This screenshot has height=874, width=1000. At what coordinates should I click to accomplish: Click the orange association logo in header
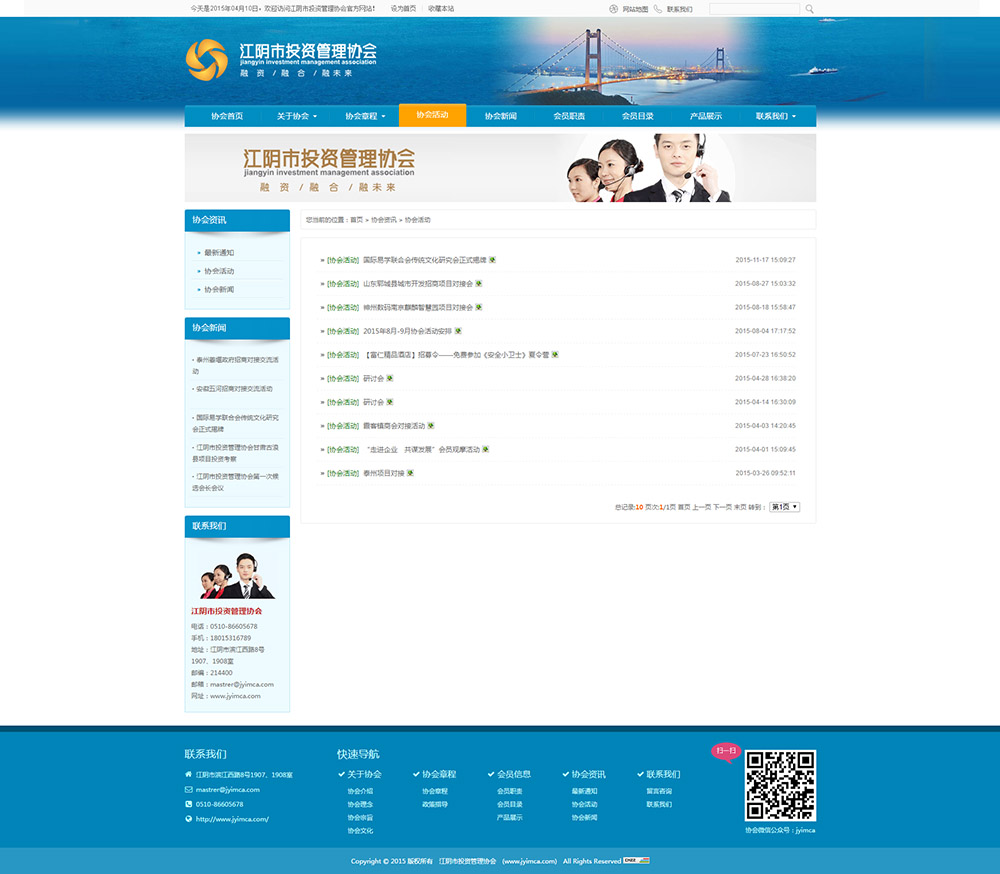click(207, 60)
